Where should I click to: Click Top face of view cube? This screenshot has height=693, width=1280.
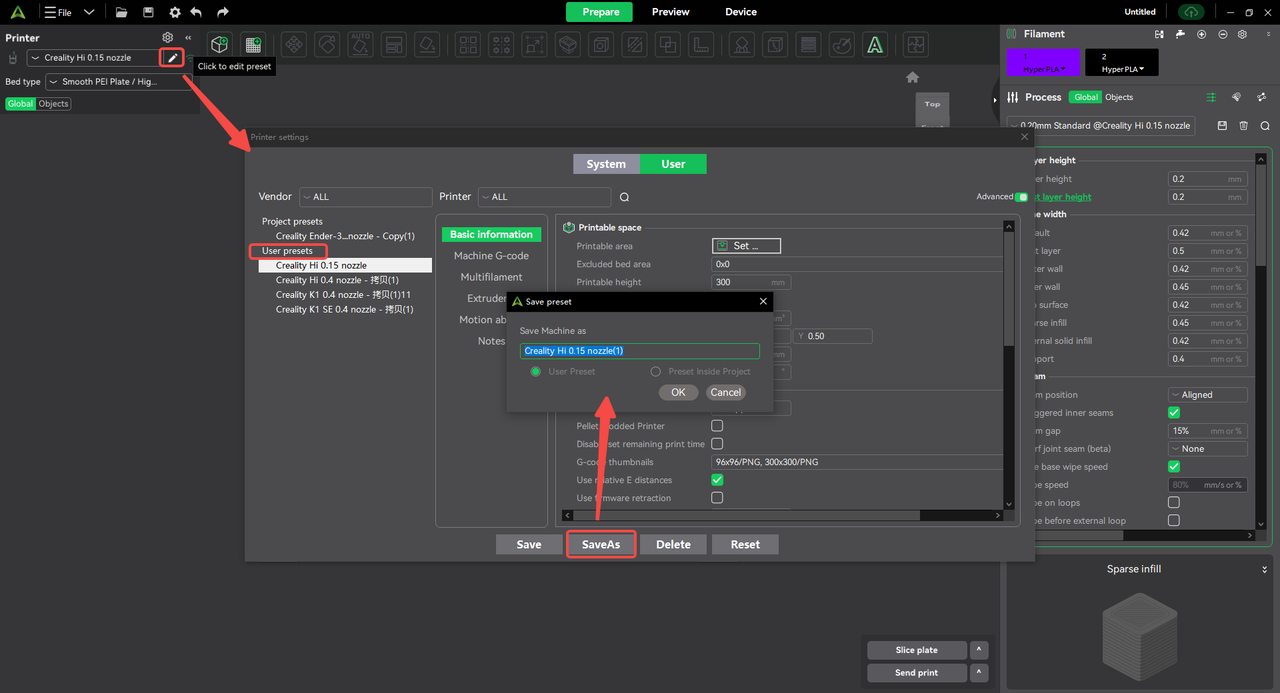(932, 104)
